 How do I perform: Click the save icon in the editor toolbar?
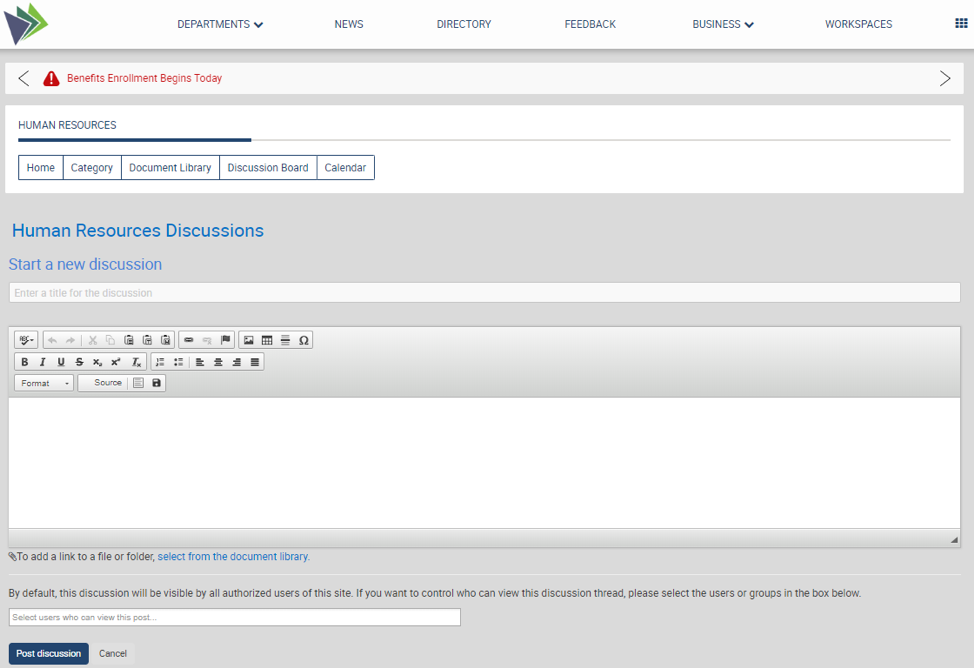click(157, 383)
